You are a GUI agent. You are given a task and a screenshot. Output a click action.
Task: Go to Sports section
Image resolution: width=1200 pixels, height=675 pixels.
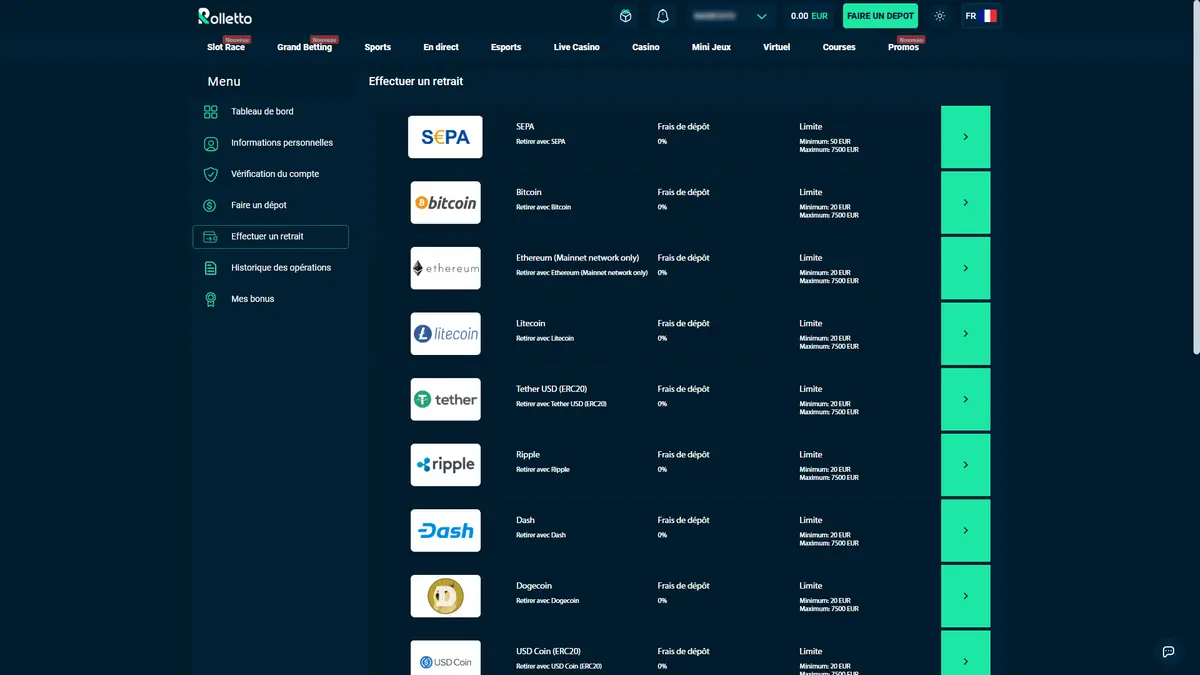tap(378, 47)
